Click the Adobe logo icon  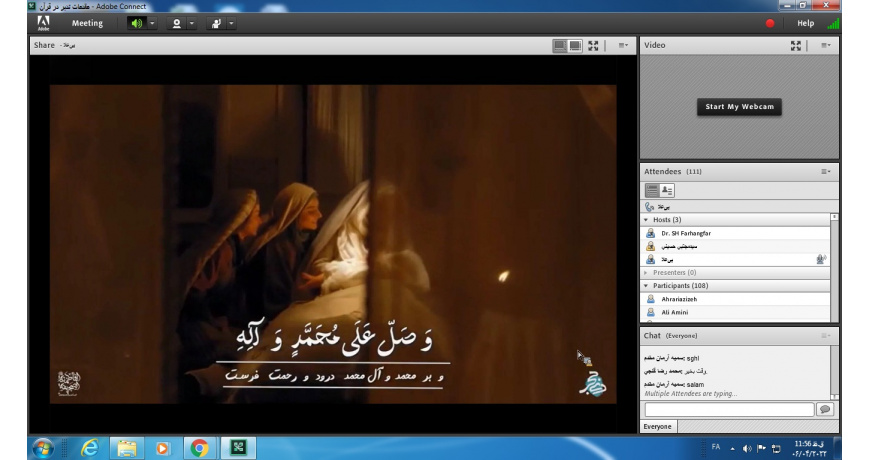43,23
